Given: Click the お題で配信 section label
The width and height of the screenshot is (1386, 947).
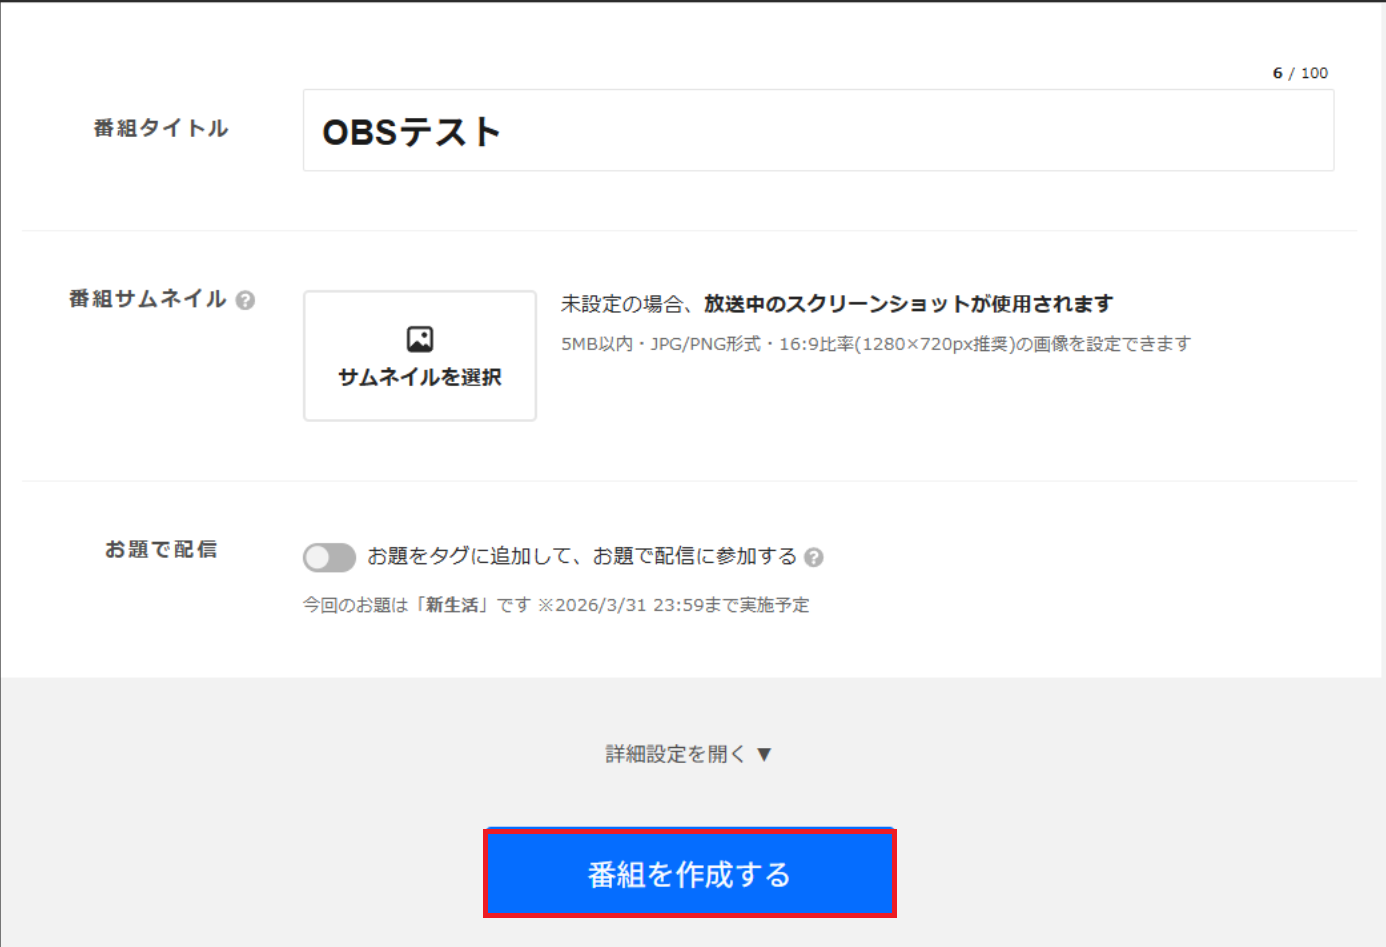Looking at the screenshot, I should click(x=161, y=549).
